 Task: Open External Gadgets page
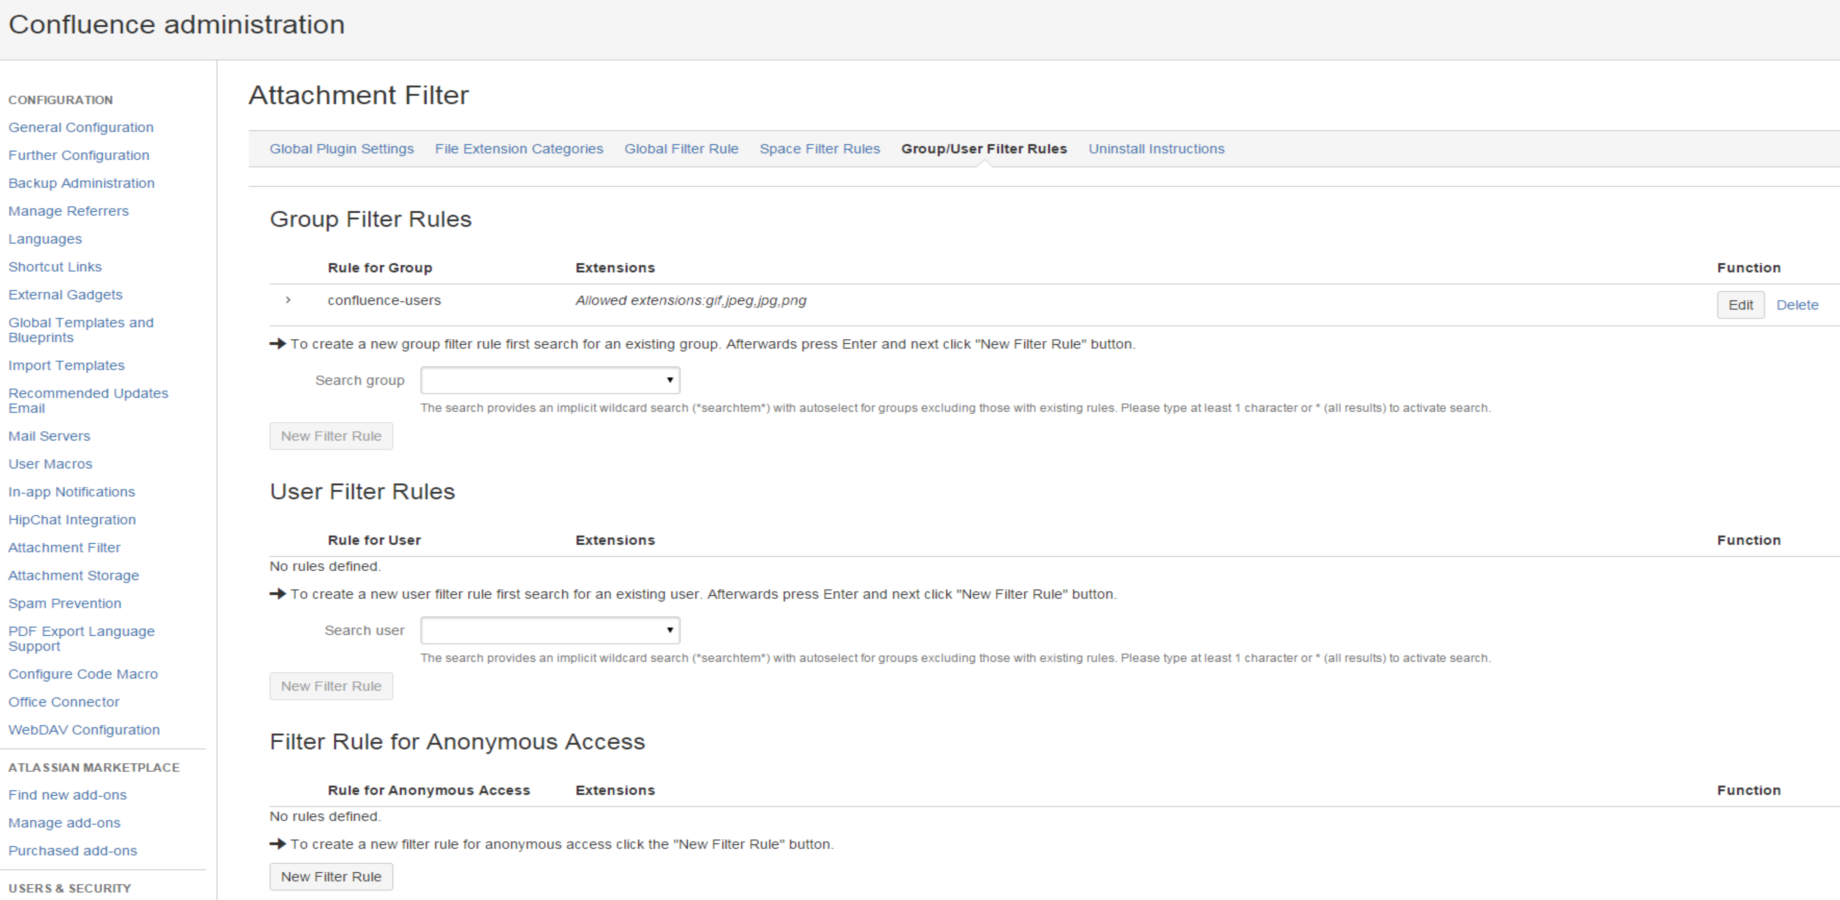(65, 295)
